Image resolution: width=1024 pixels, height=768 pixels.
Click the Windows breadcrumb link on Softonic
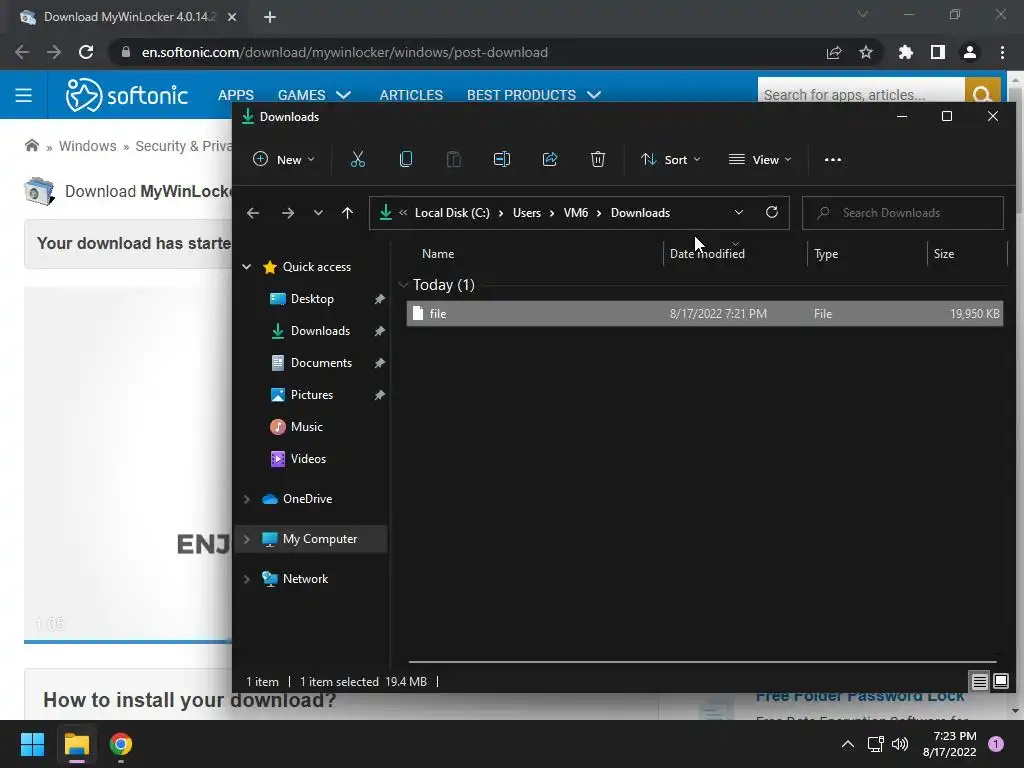(88, 146)
